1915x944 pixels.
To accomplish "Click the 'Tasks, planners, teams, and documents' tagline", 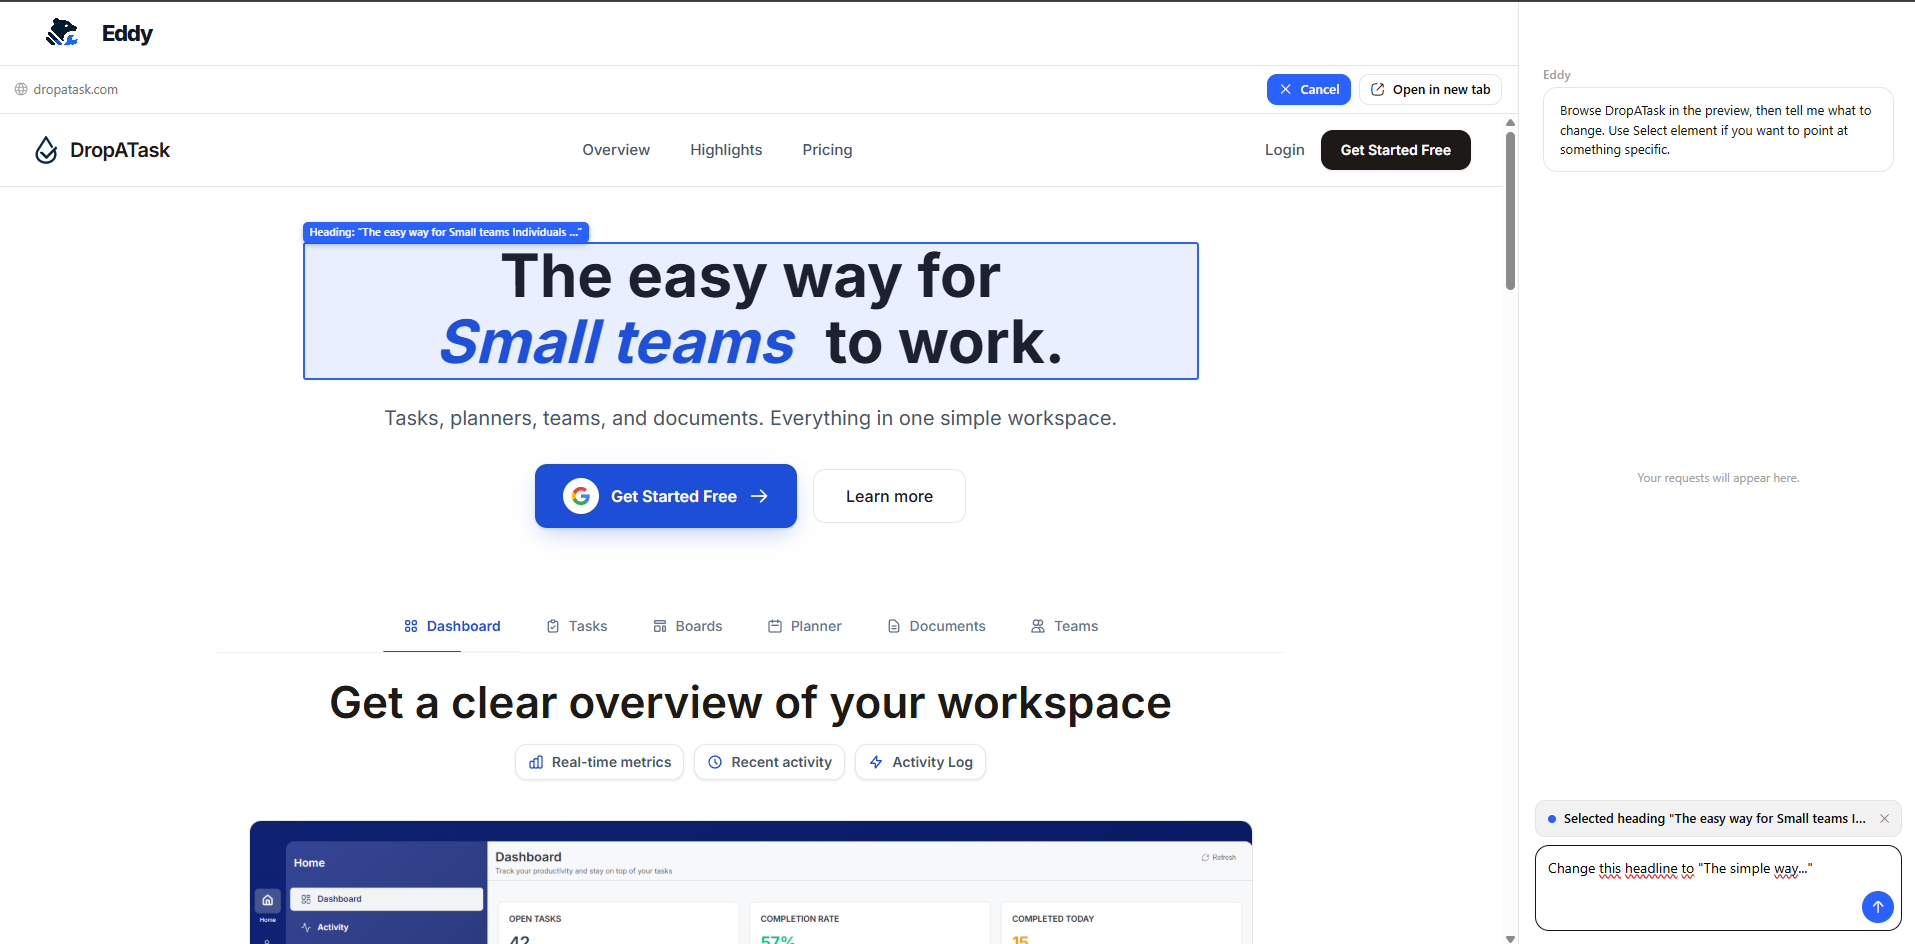I will (x=751, y=418).
